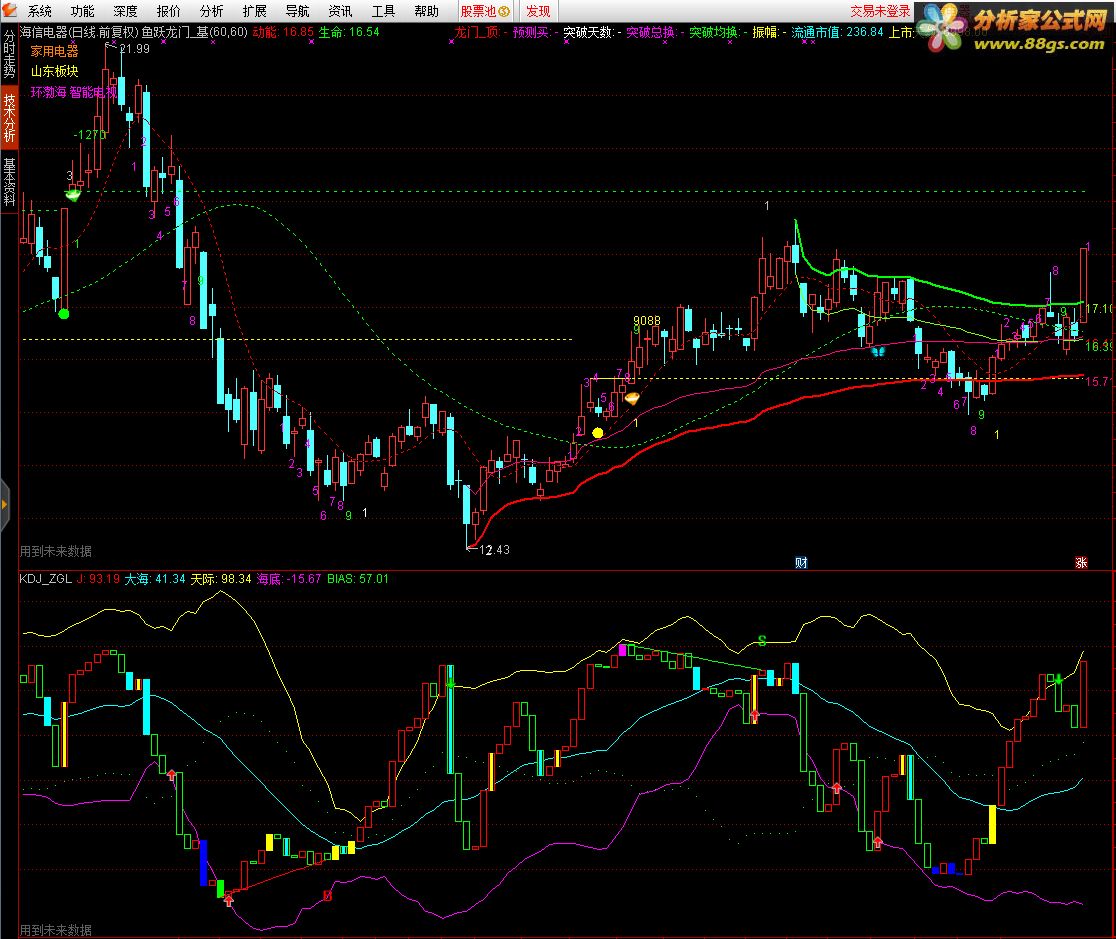Click the 智能电视 concept label
Screen dimensions: 1116x939
click(x=93, y=92)
